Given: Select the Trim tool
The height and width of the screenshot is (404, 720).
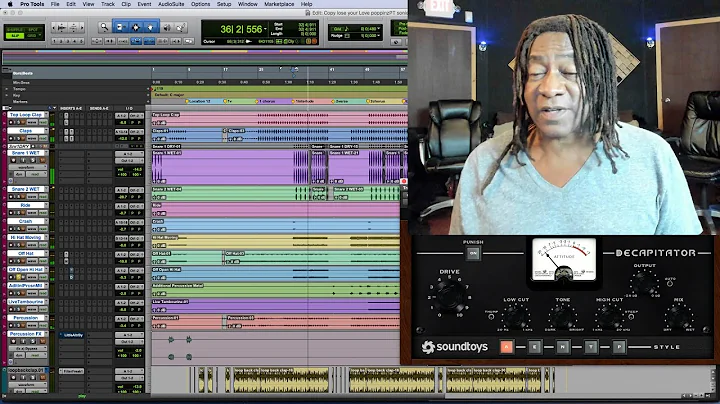Looking at the screenshot, I should coord(120,28).
